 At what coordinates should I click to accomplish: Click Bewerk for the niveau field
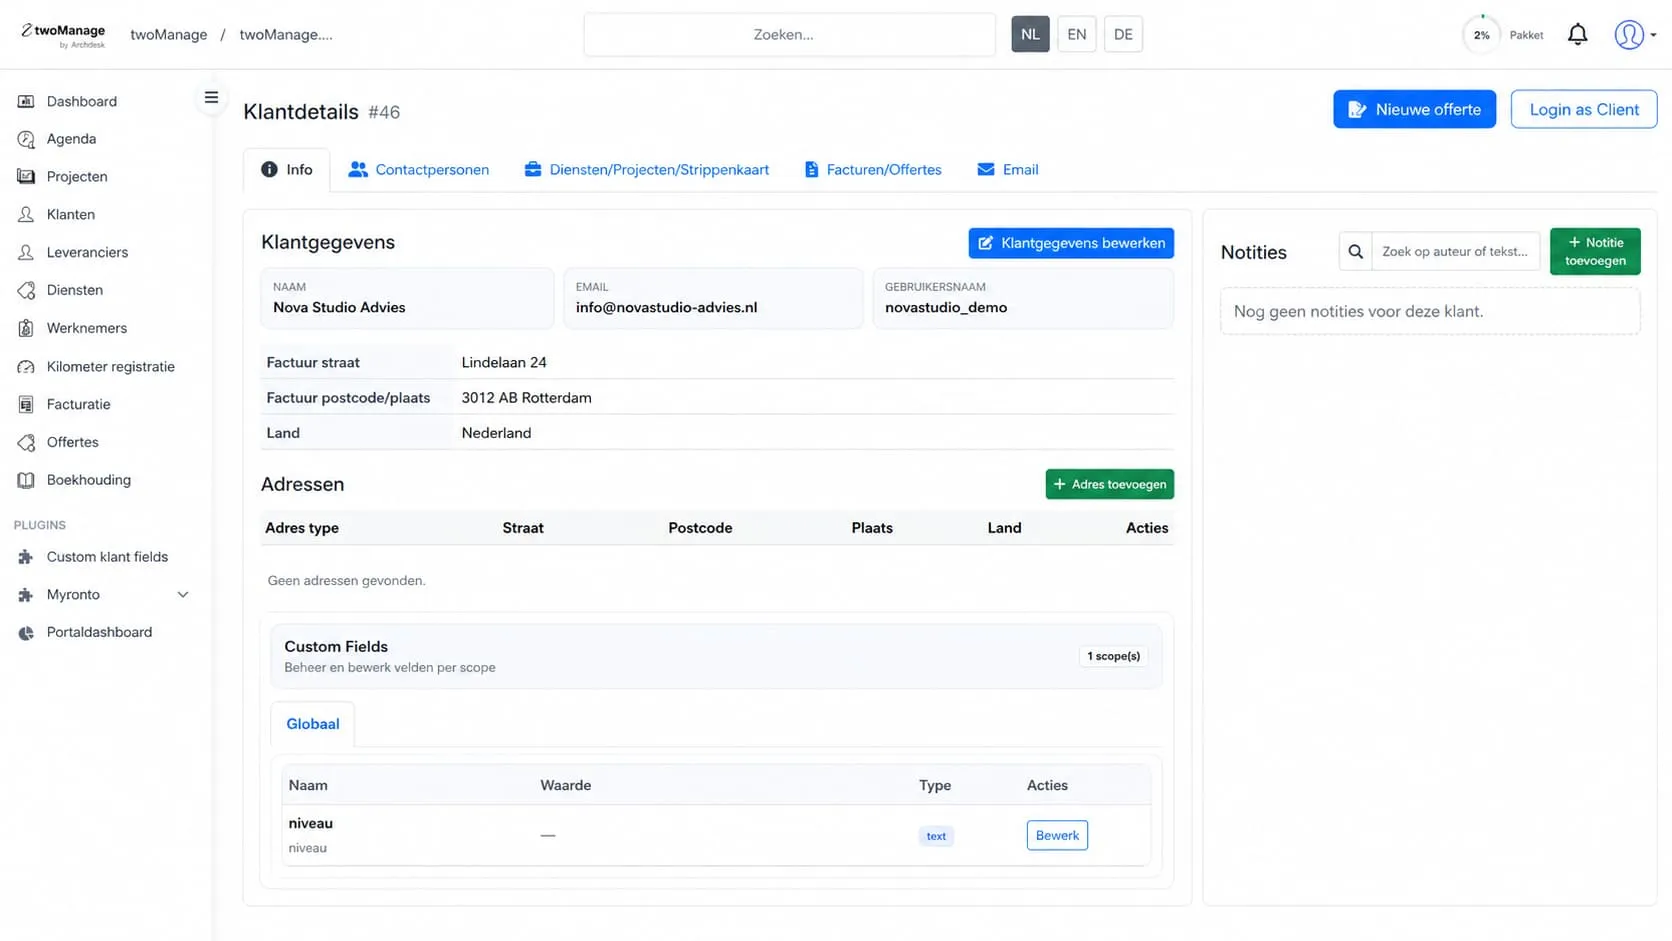(x=1057, y=836)
